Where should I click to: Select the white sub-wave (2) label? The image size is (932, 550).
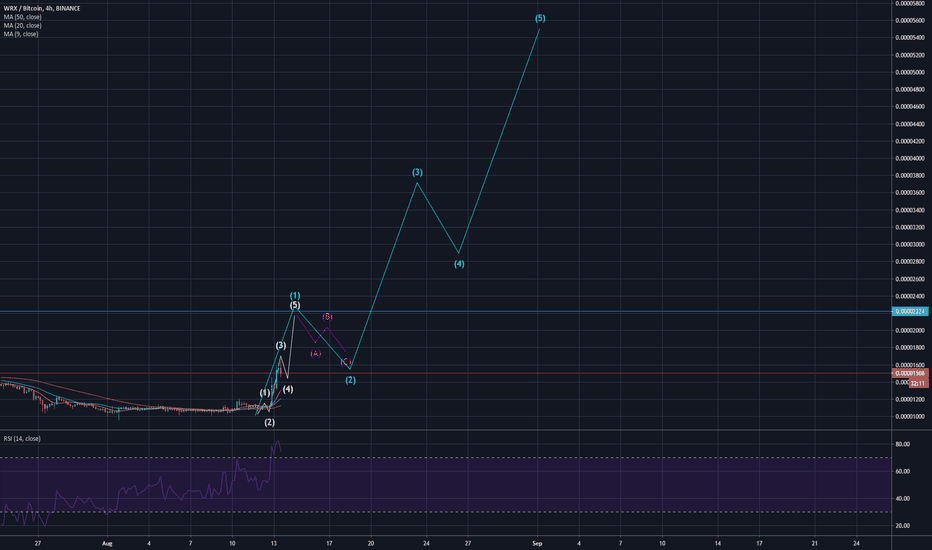coord(269,422)
